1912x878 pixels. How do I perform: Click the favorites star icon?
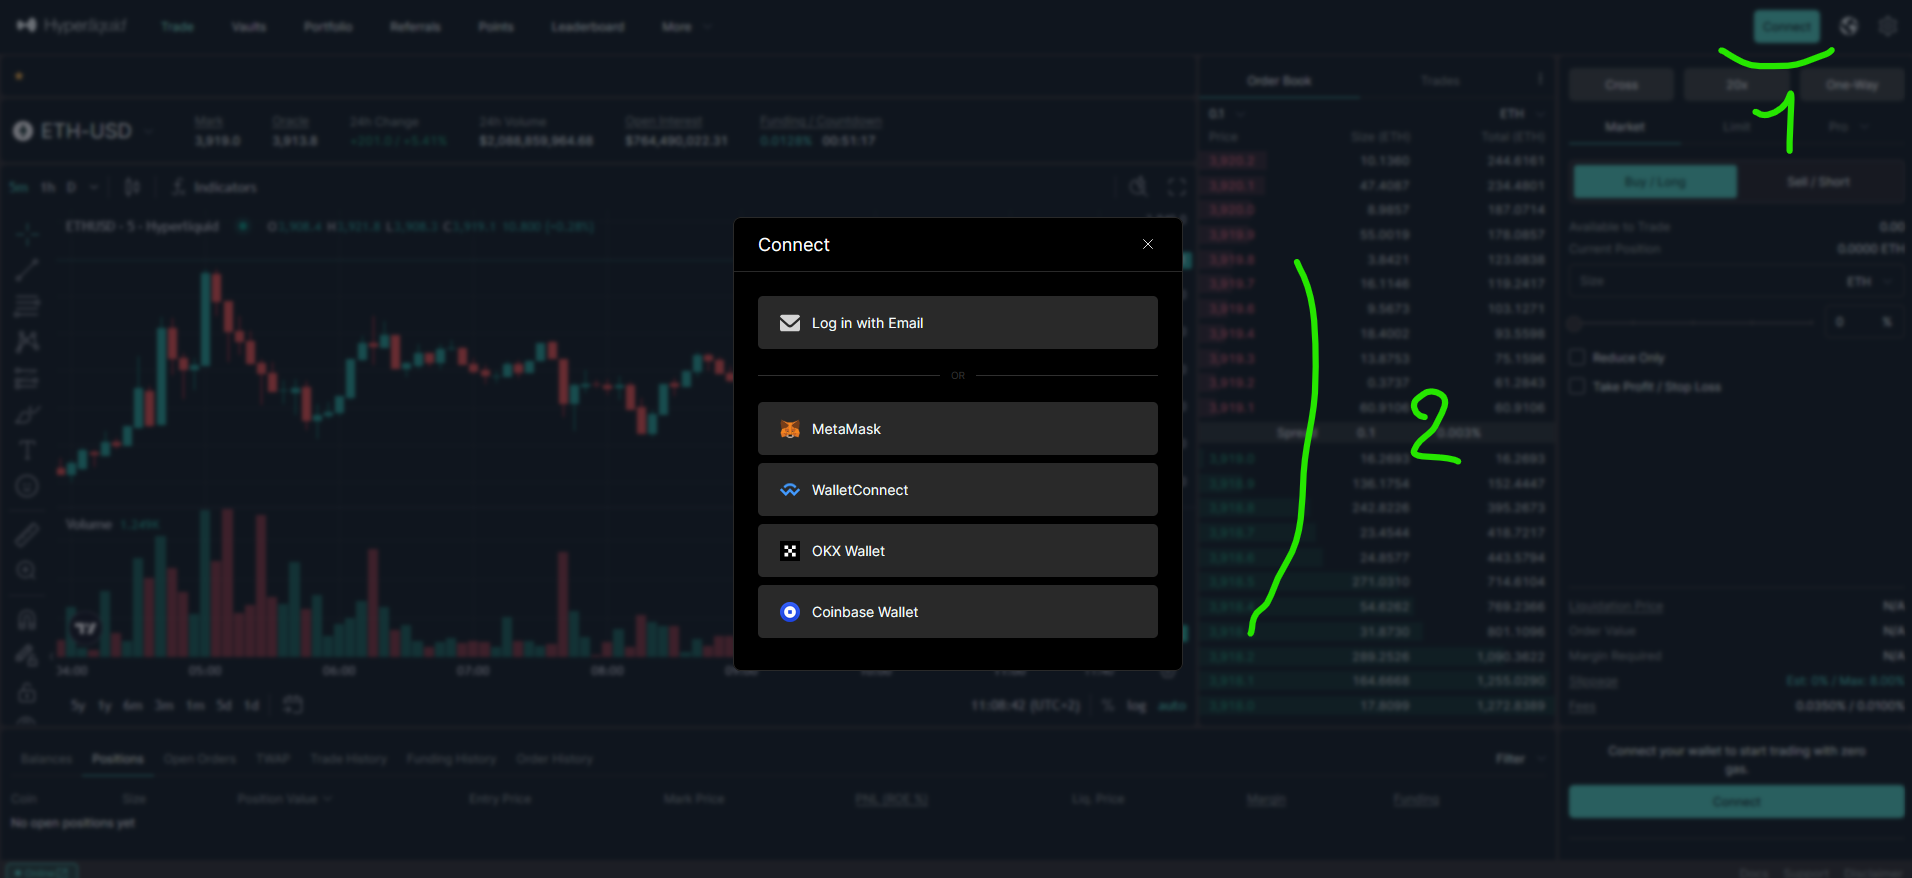(x=19, y=76)
